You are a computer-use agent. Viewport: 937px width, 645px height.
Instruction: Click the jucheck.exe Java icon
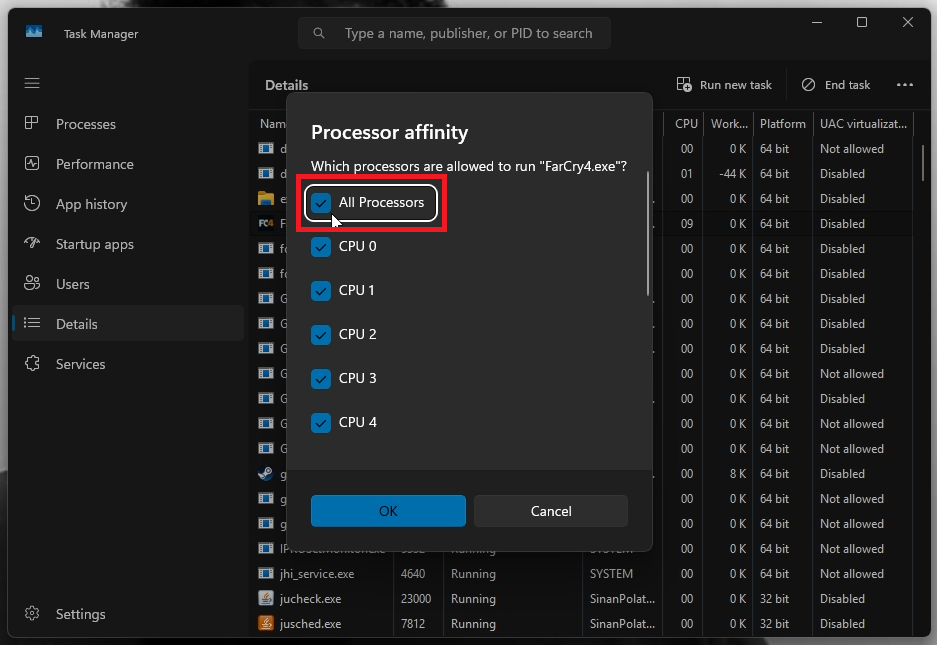click(265, 598)
